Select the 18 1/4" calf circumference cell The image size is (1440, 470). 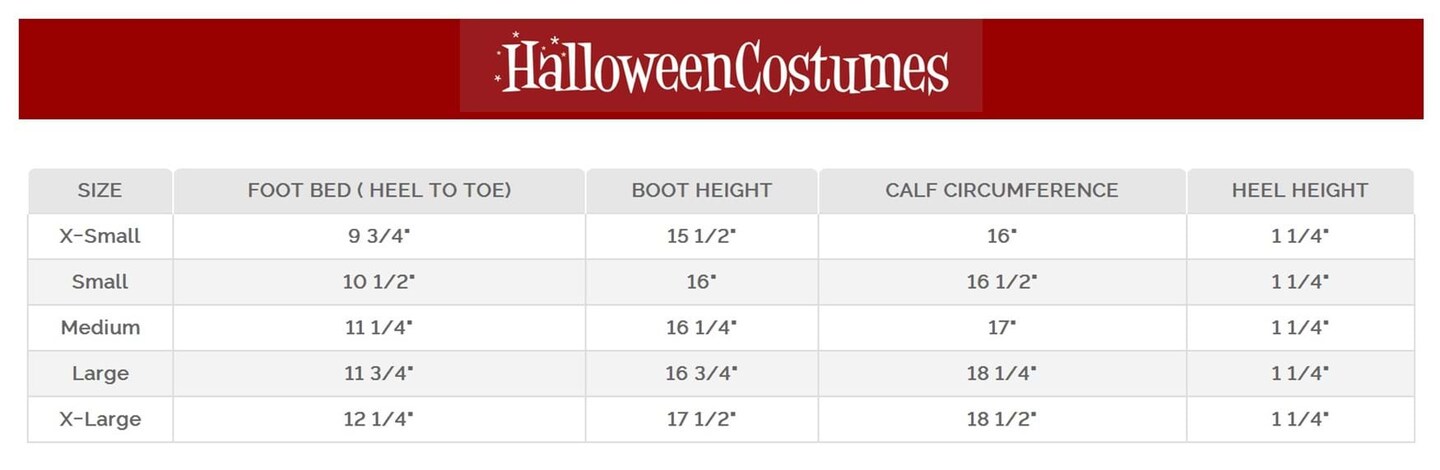coord(1001,374)
